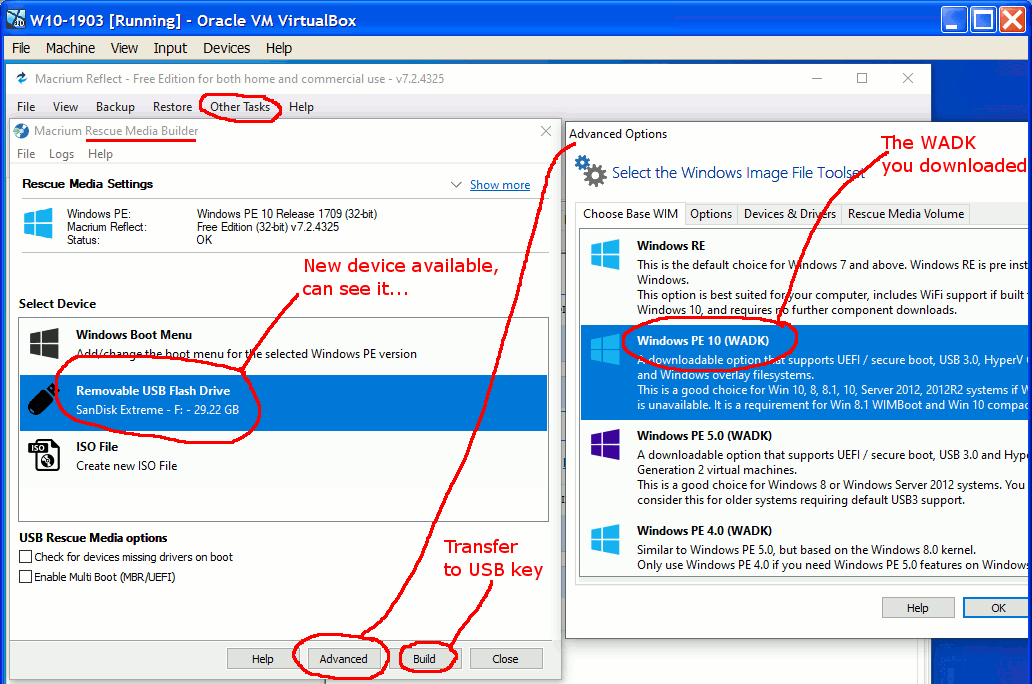The height and width of the screenshot is (684, 1032).
Task: Select Windows PE 10 (WADK) option
Action: coord(806,372)
